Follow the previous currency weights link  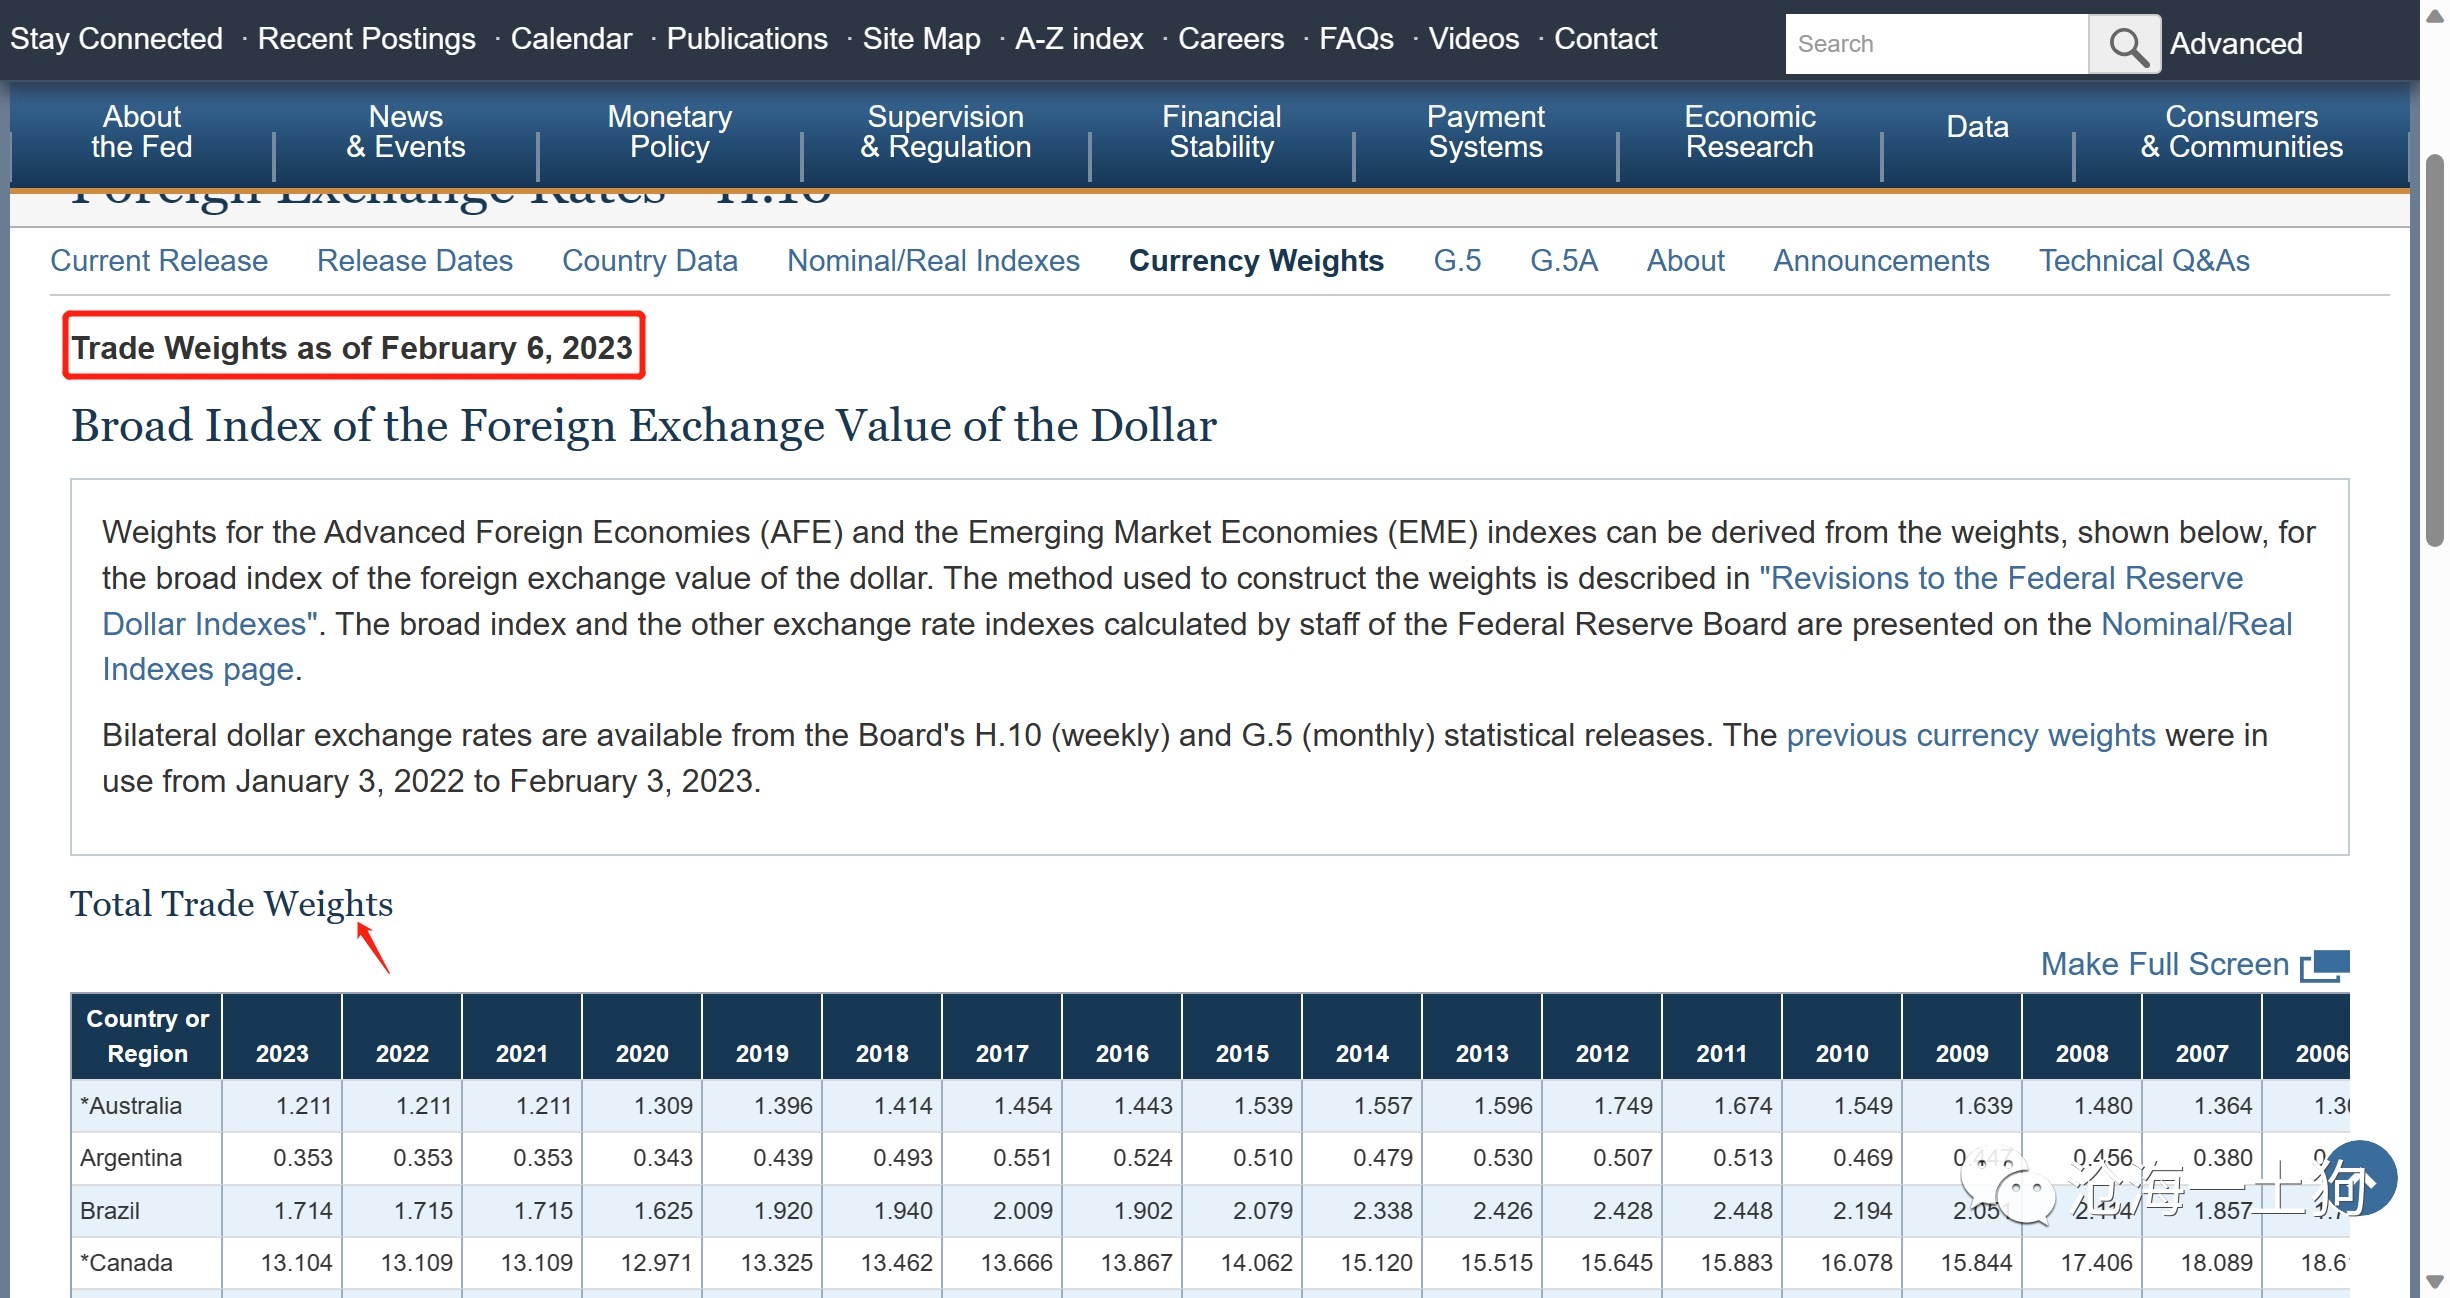point(1970,735)
